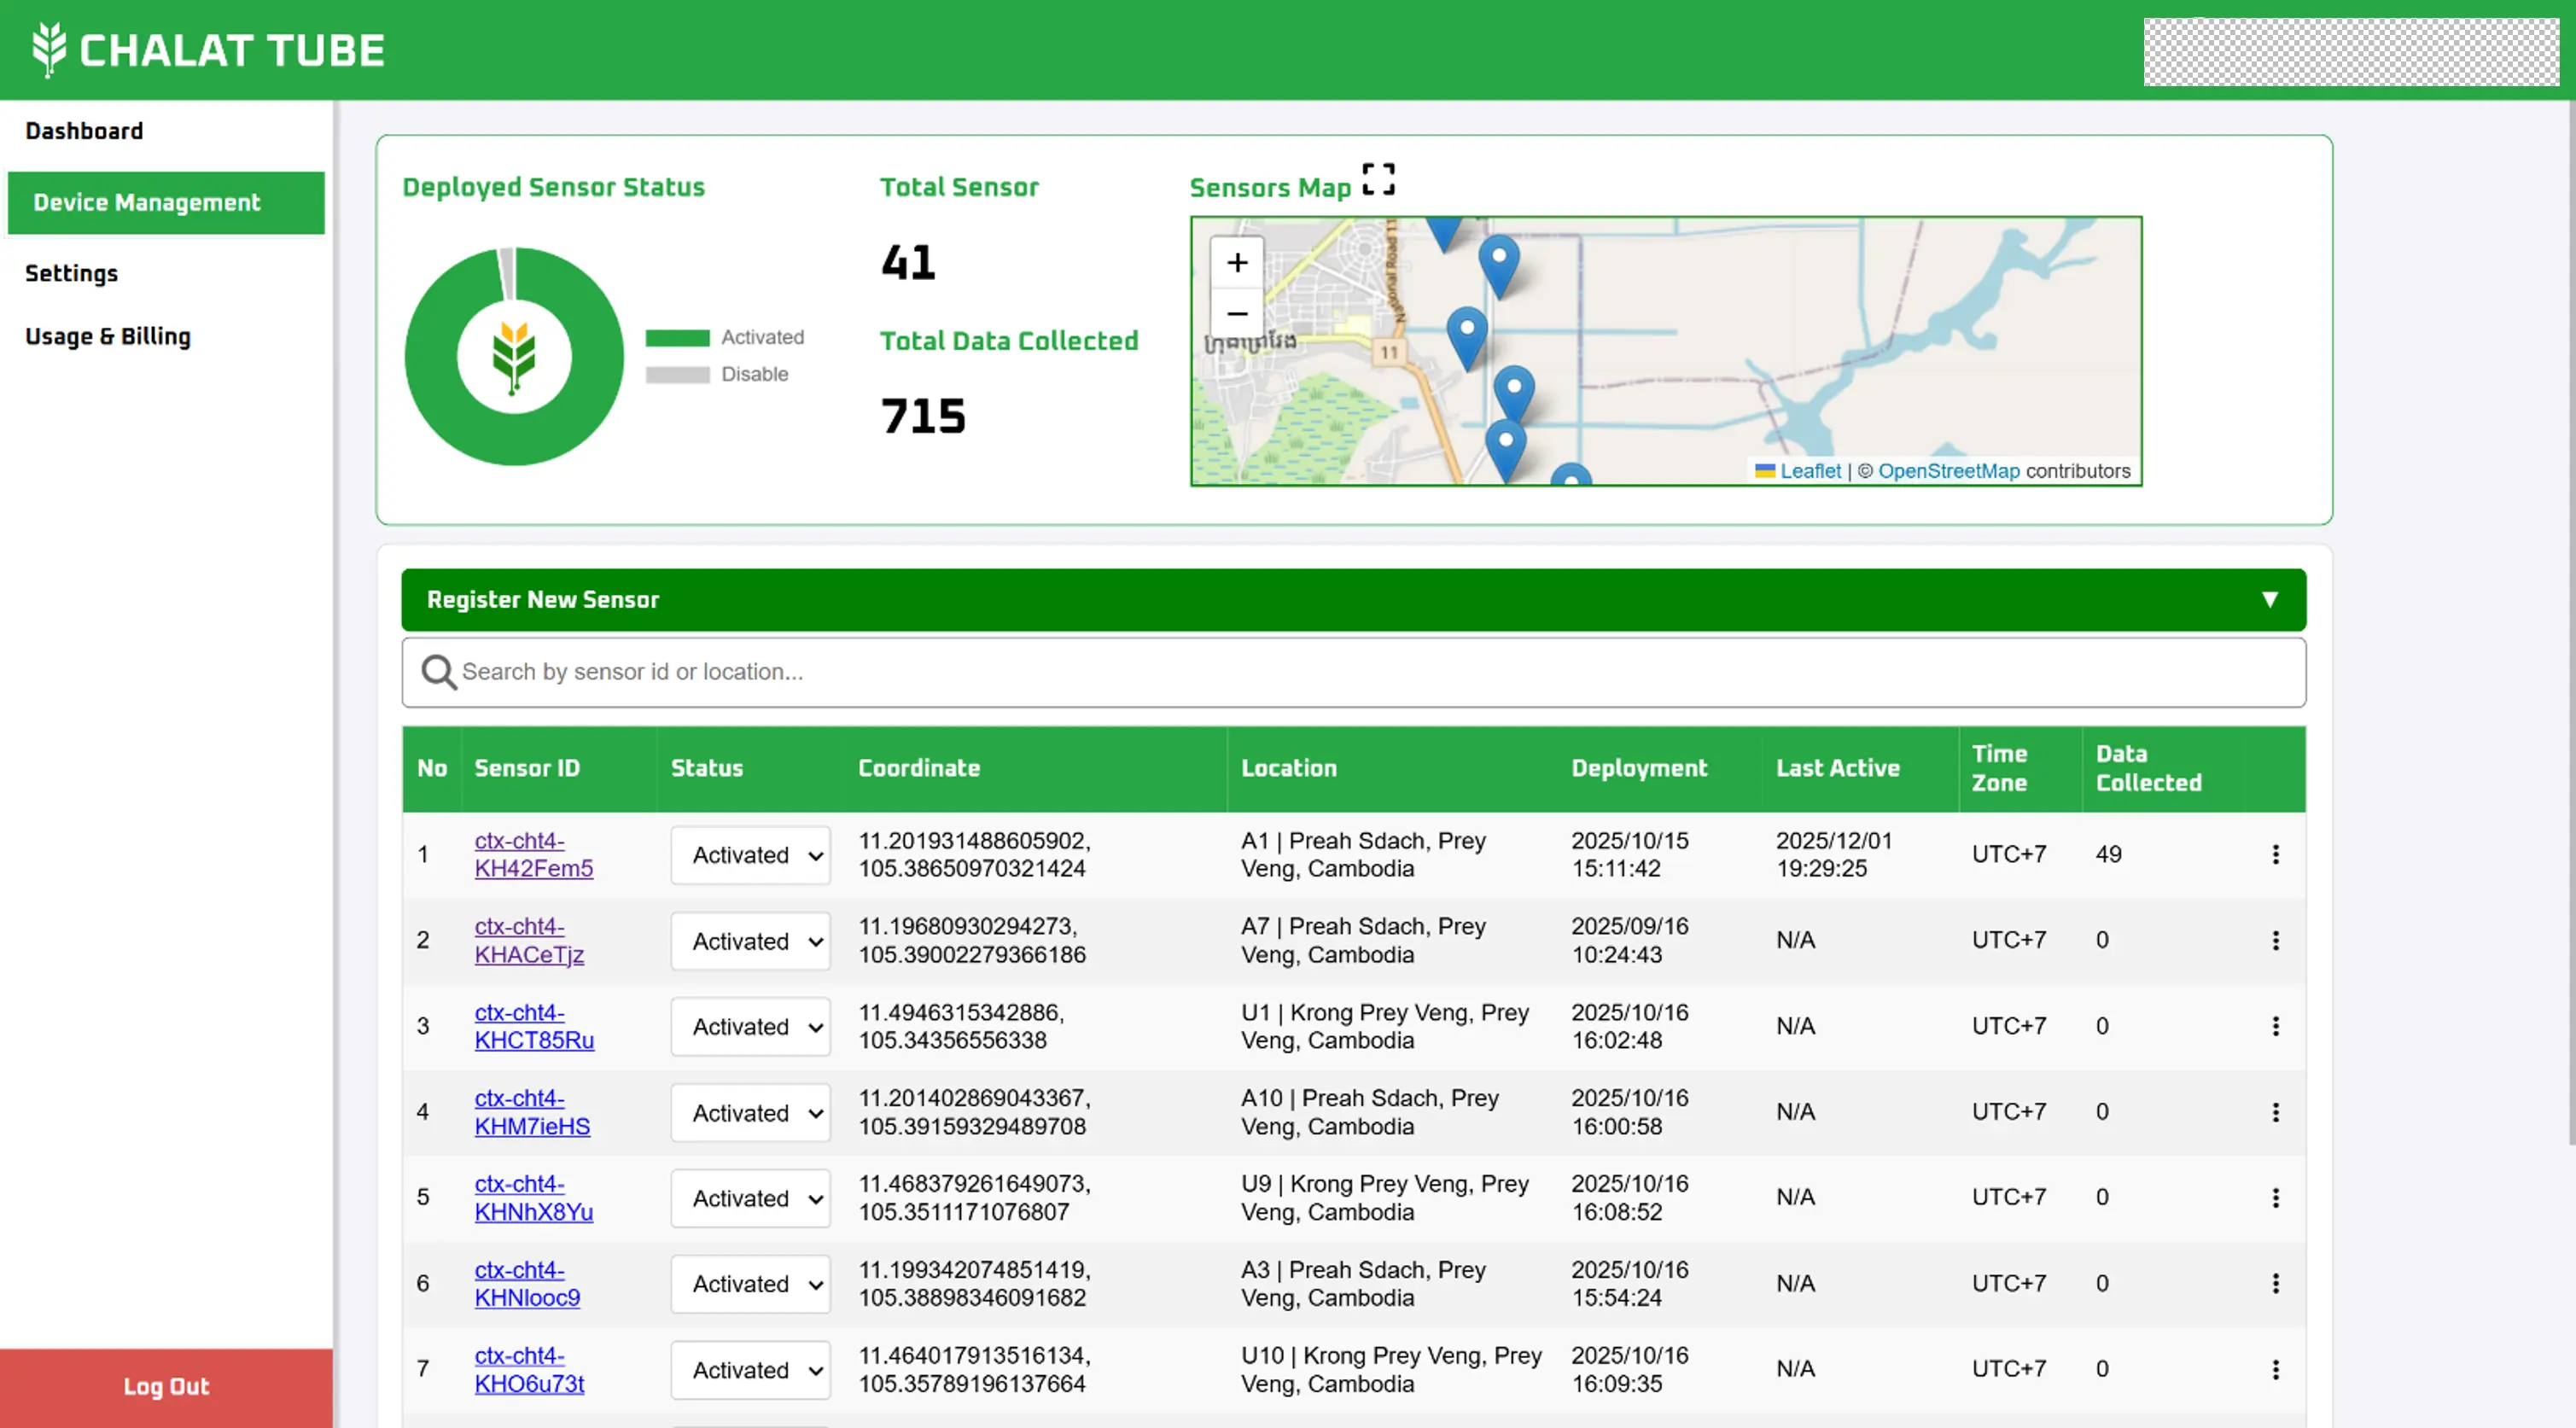Click the wheat icon inside the donut chart

click(513, 353)
